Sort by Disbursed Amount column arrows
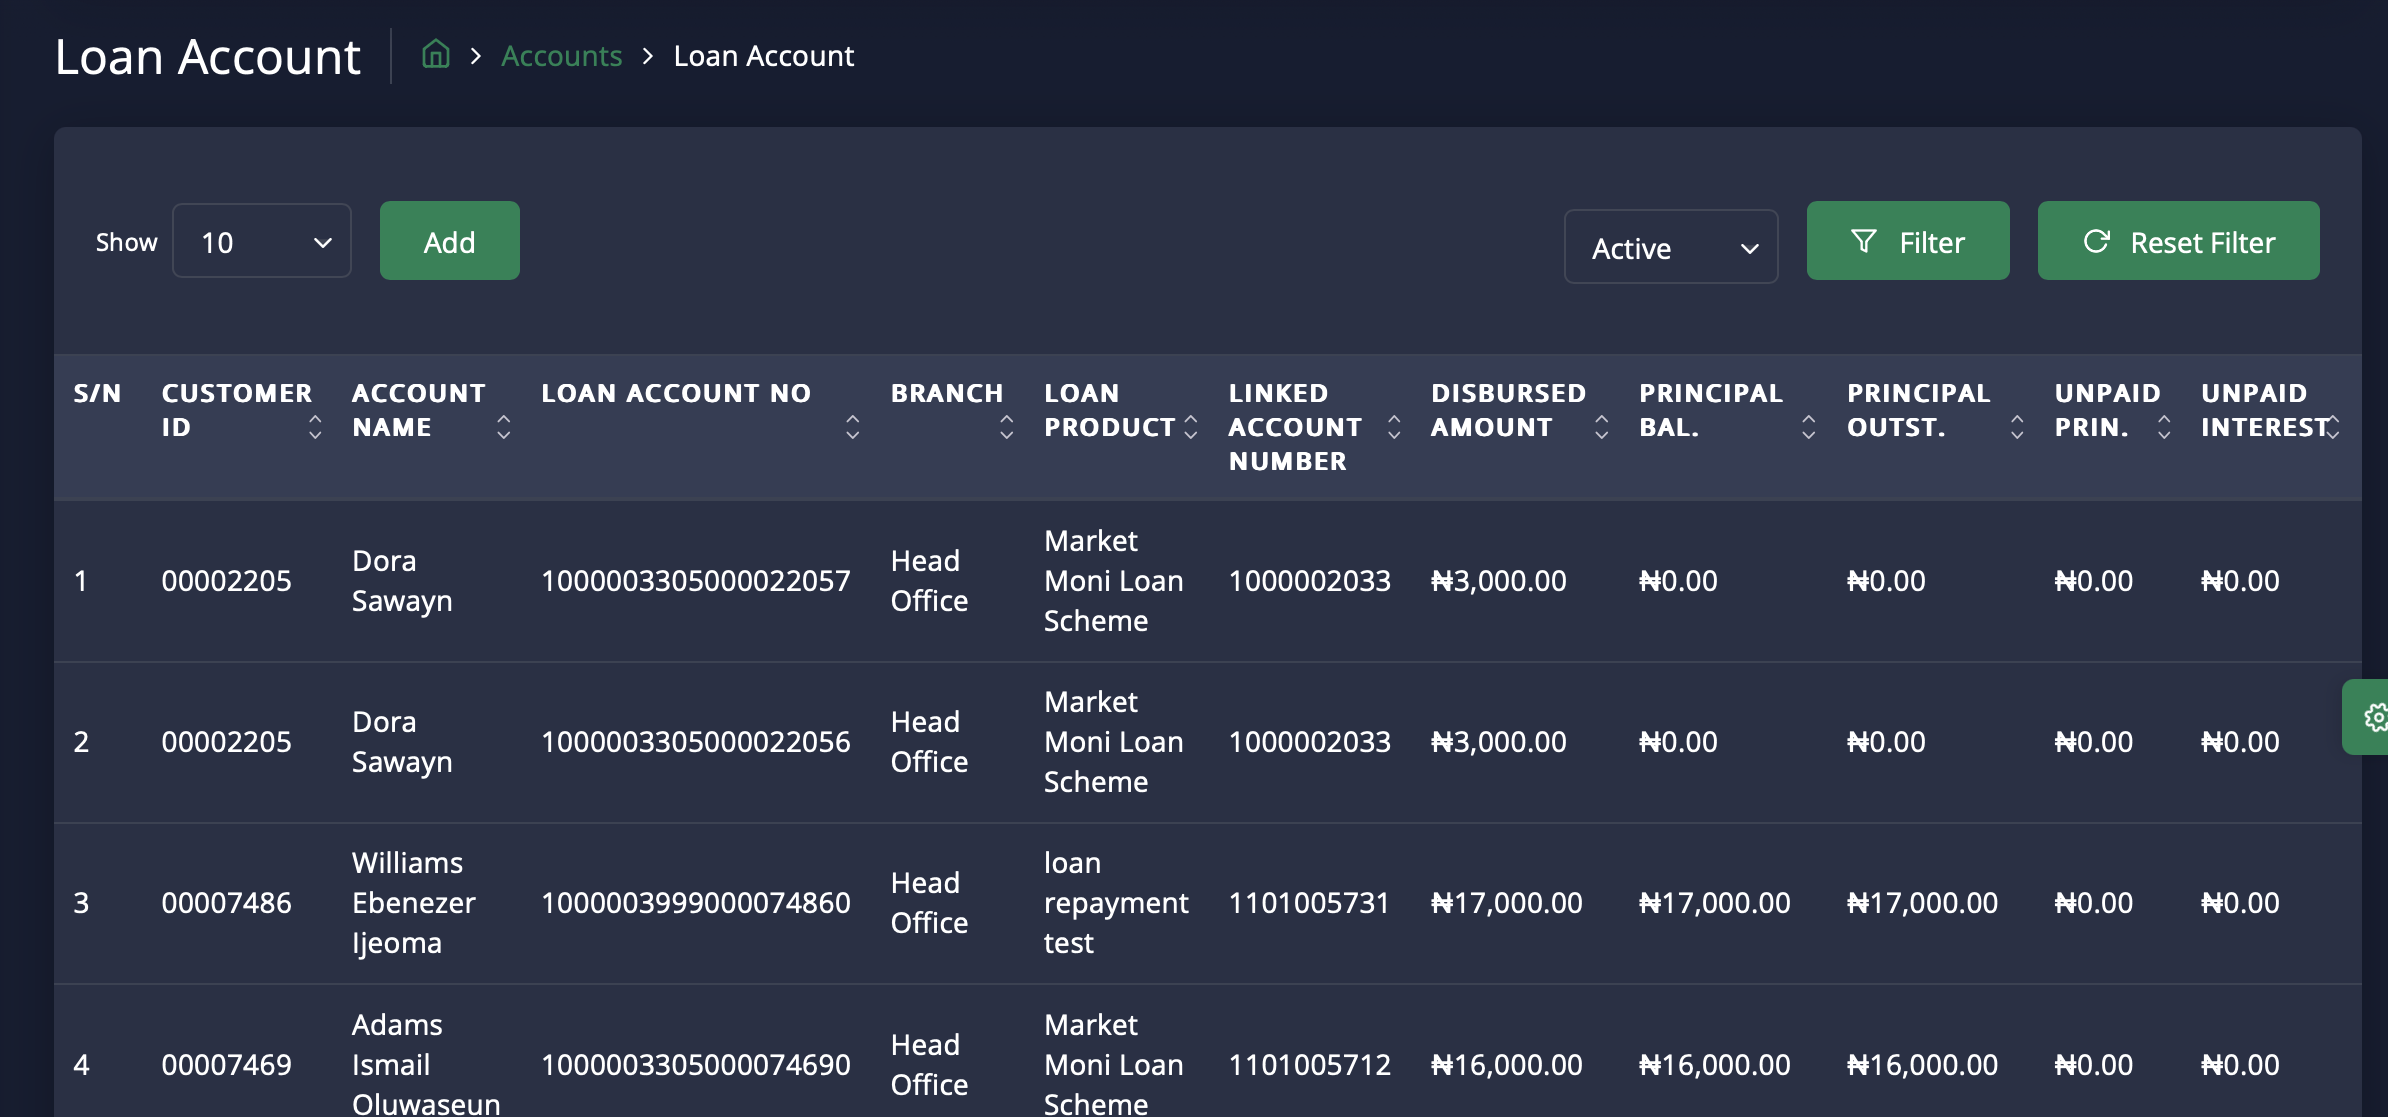2388x1117 pixels. (1601, 427)
